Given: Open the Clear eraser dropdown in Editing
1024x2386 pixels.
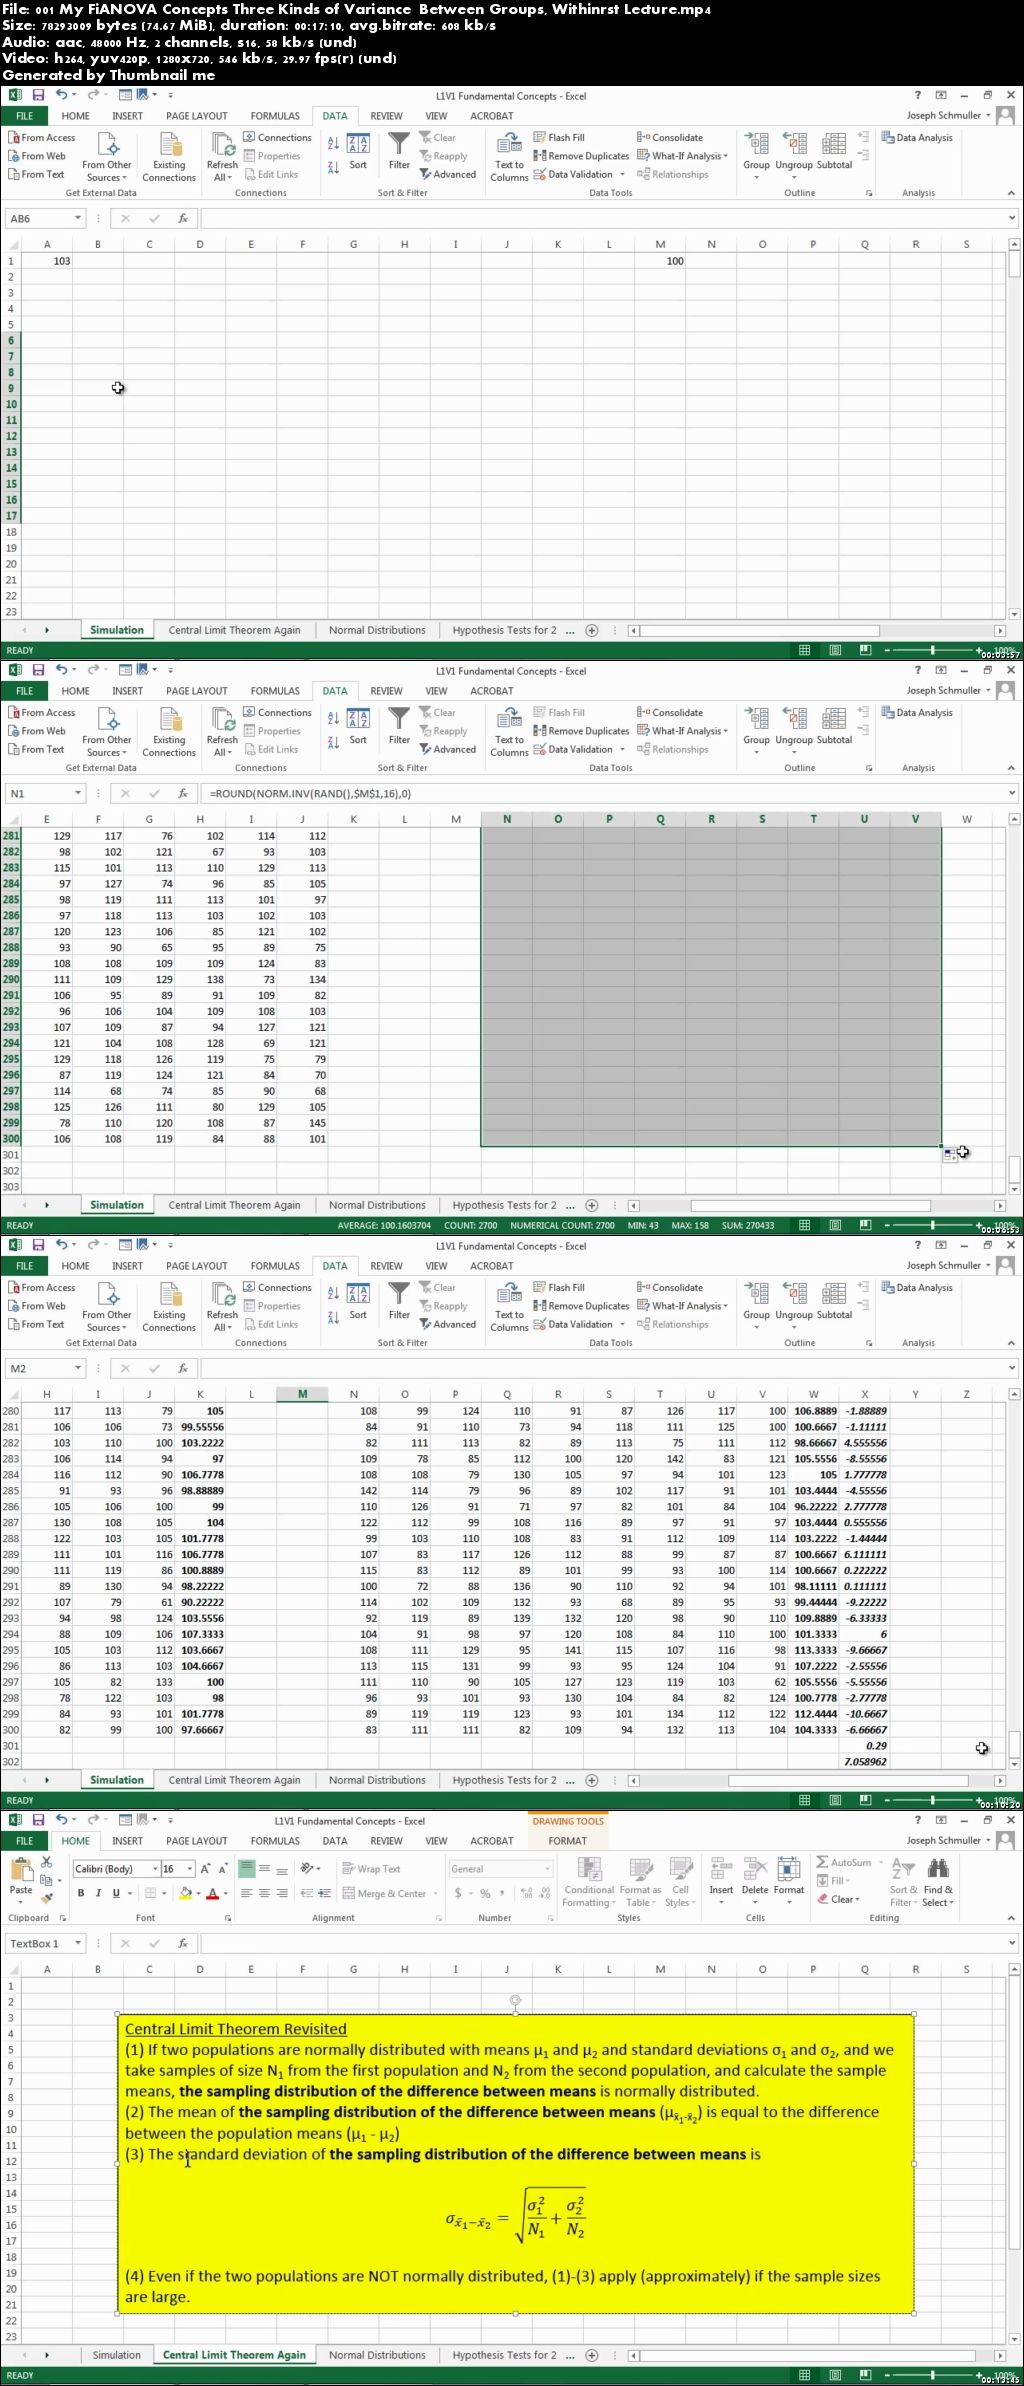Looking at the screenshot, I should [x=838, y=1899].
